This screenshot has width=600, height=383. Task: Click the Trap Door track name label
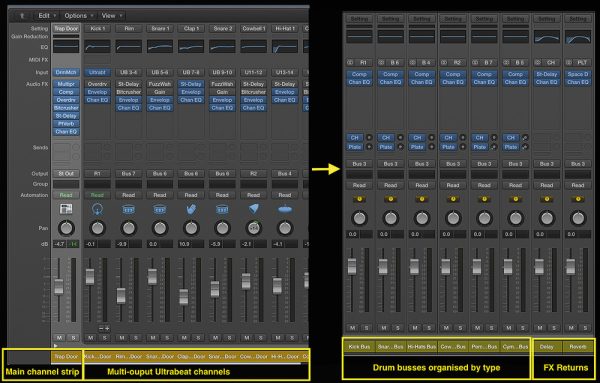coord(66,357)
